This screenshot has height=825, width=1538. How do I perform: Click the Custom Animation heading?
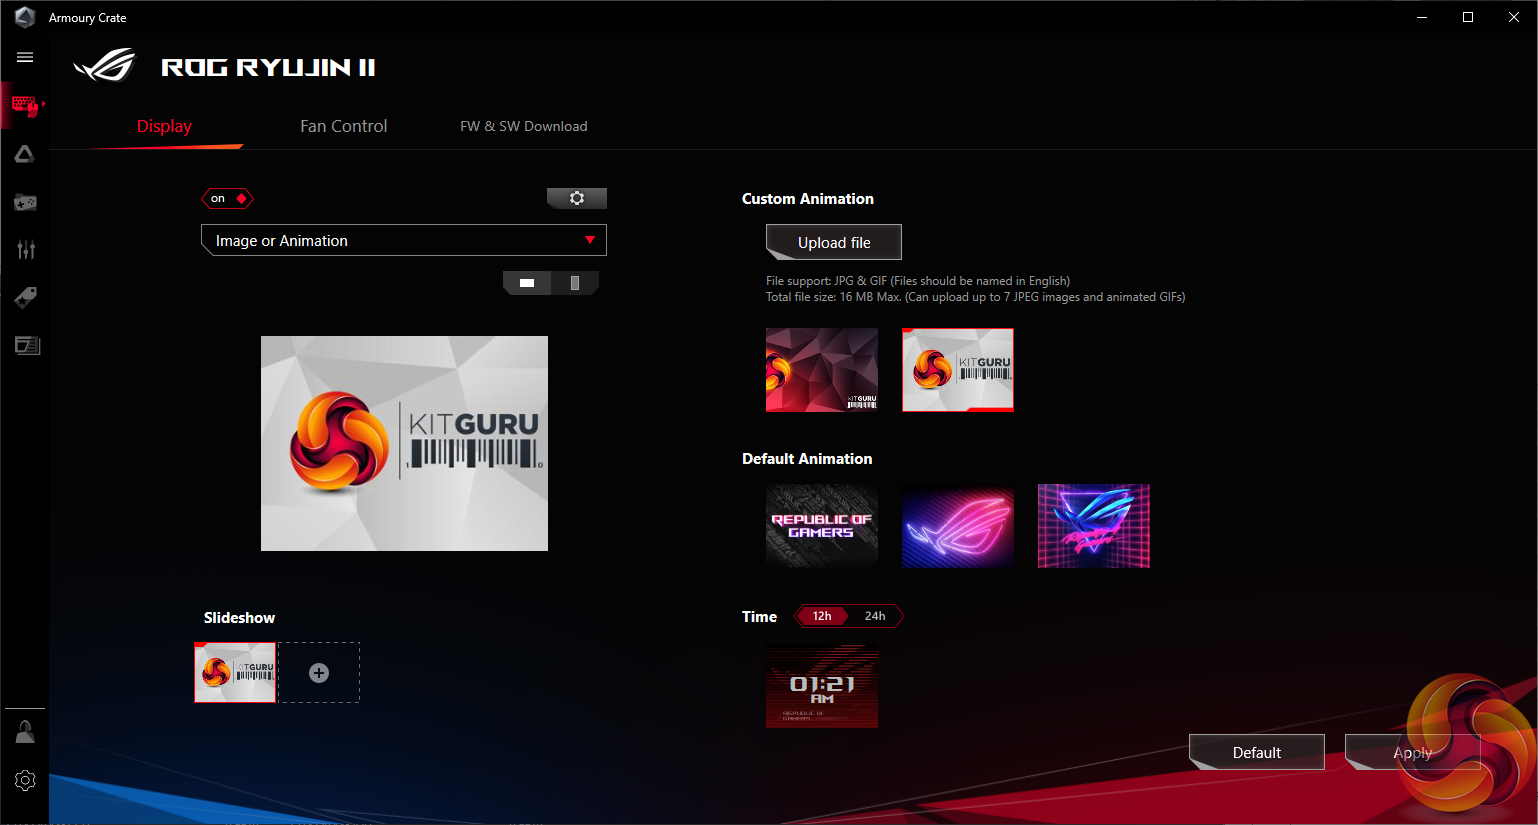click(x=808, y=199)
